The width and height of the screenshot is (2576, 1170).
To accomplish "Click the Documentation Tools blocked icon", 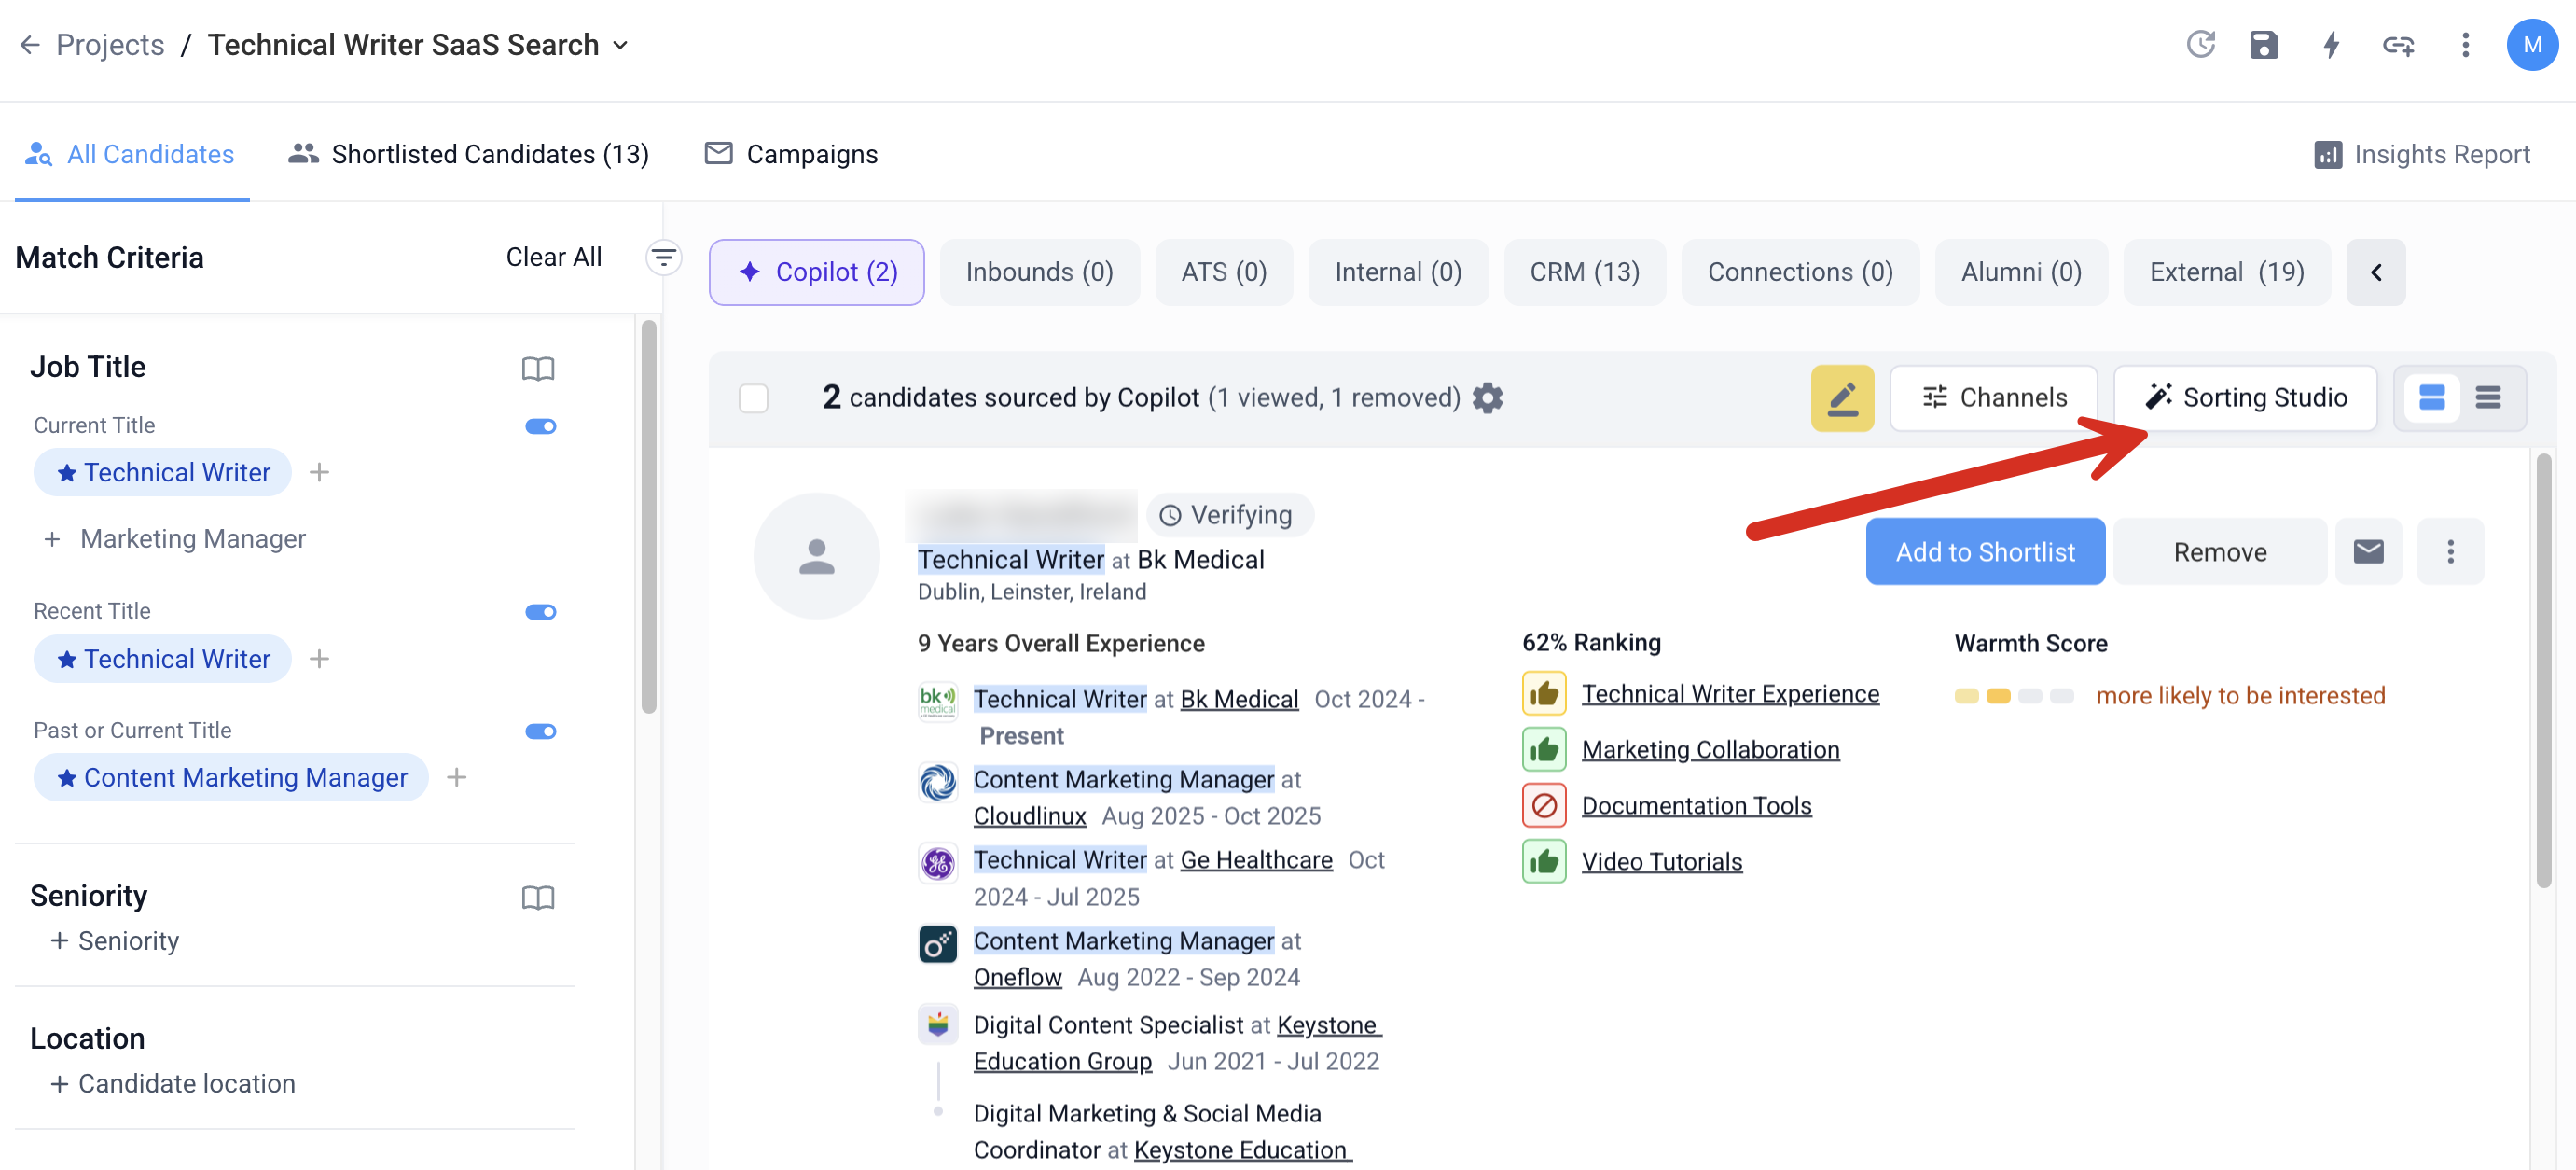I will [x=1544, y=805].
